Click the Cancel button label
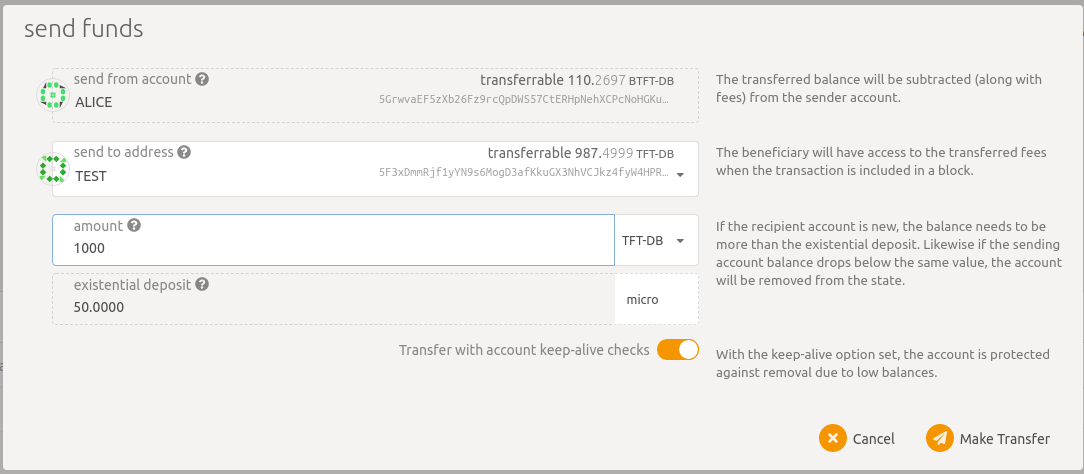This screenshot has width=1084, height=474. pos(873,439)
